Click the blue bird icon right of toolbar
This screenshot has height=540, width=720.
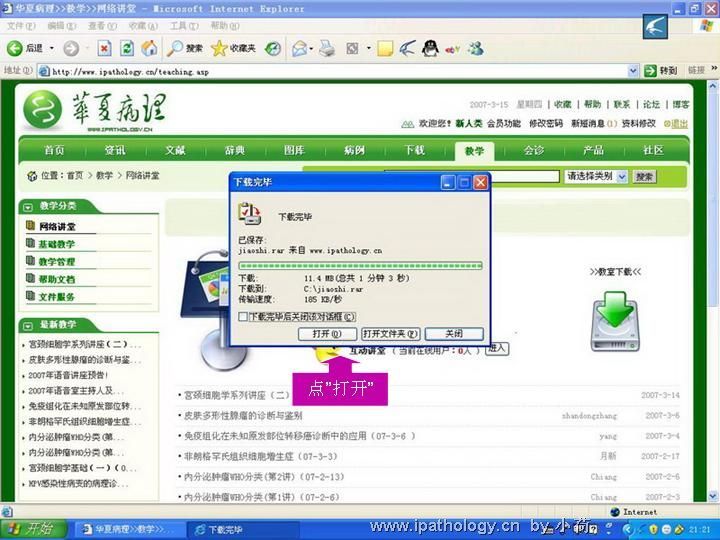(x=655, y=27)
